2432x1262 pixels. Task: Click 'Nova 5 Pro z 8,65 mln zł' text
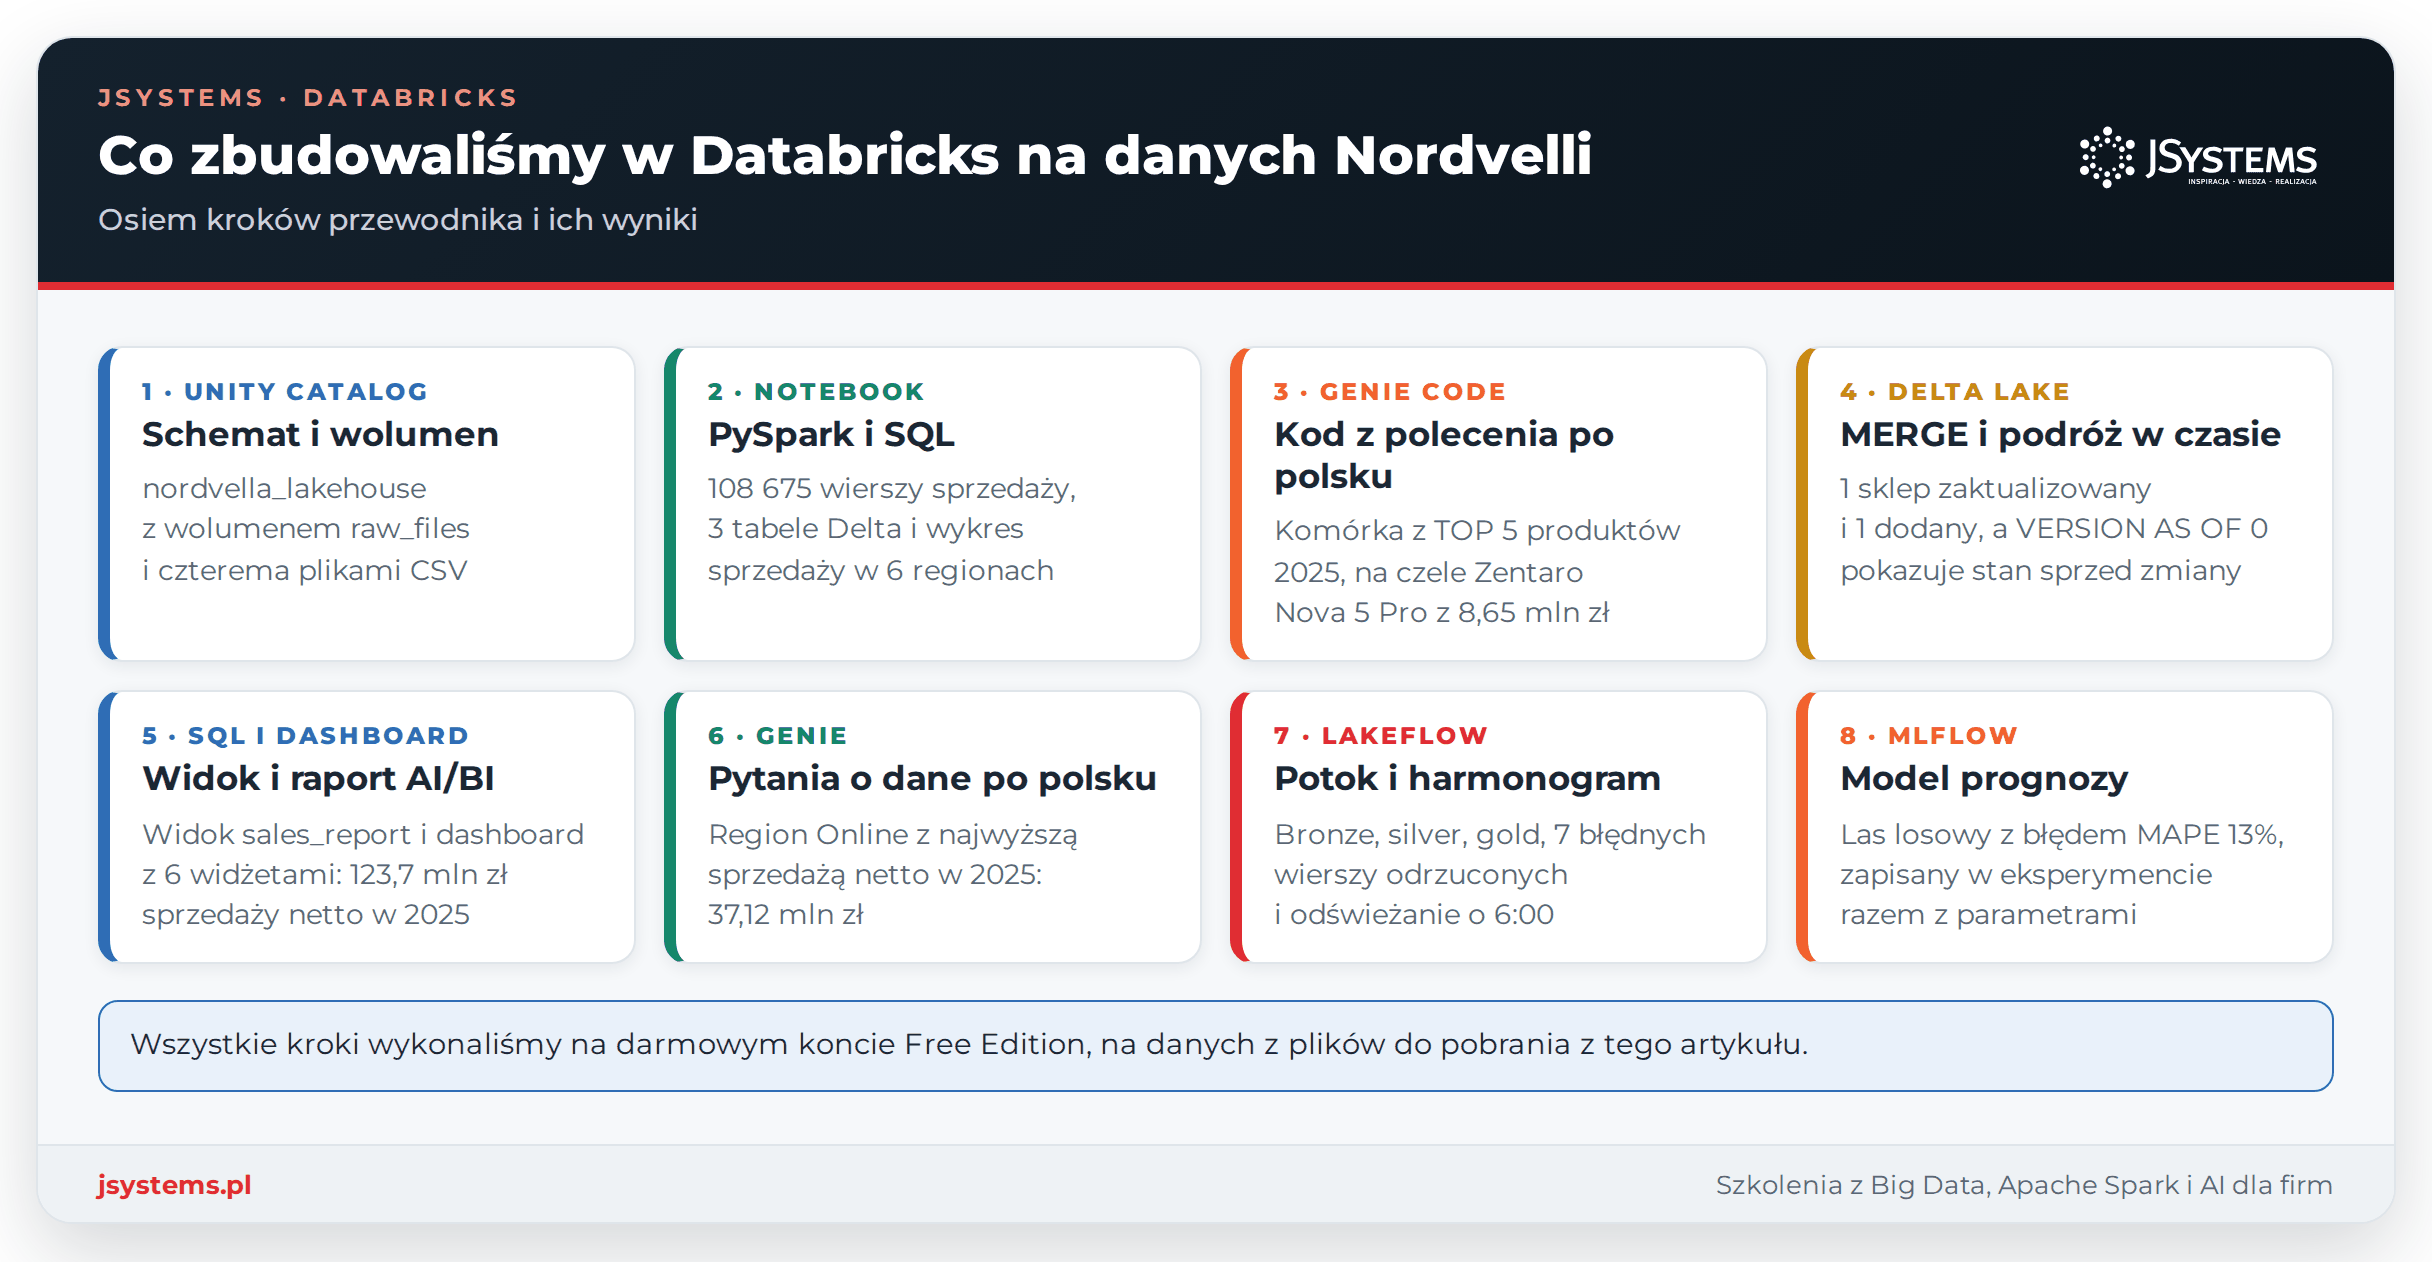(1442, 612)
